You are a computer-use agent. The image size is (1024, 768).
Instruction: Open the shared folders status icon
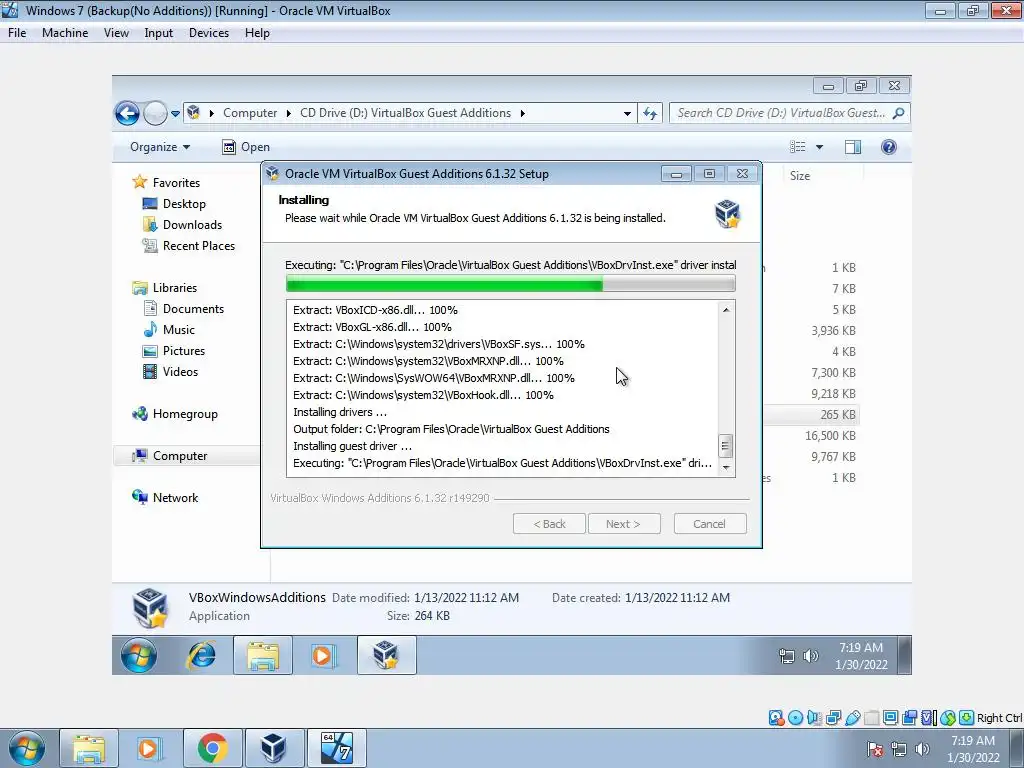[871, 718]
